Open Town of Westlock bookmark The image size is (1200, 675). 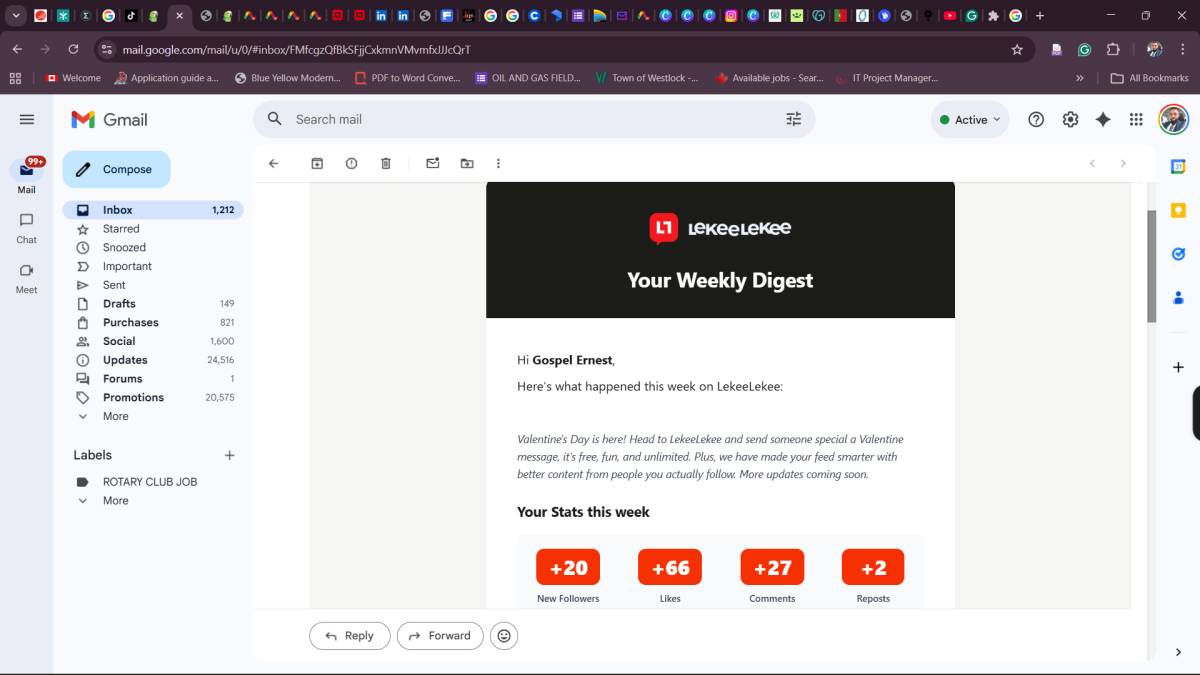(646, 78)
